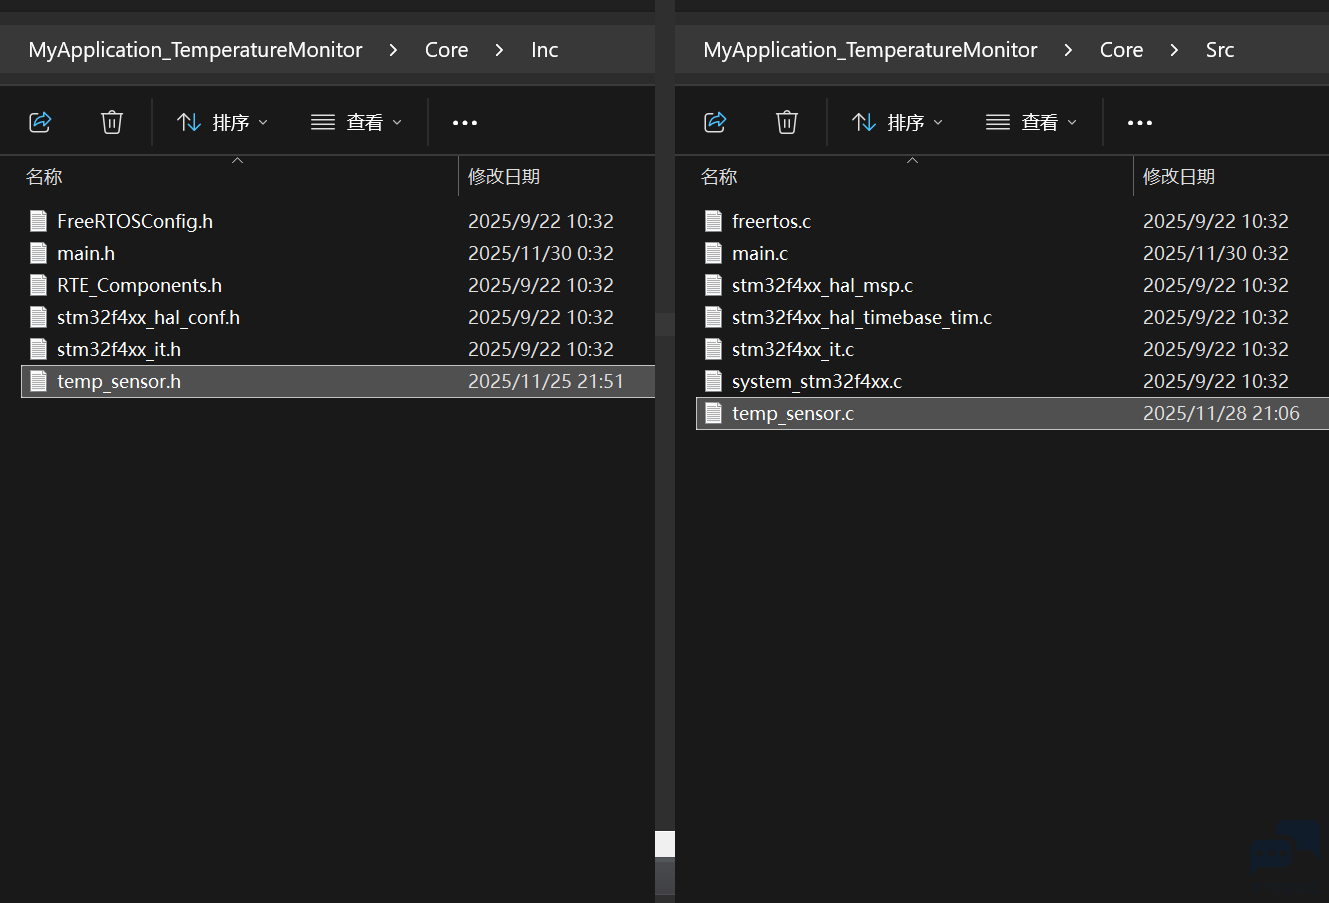The image size is (1329, 903).
Task: Click the share icon in left pane
Action: (40, 122)
